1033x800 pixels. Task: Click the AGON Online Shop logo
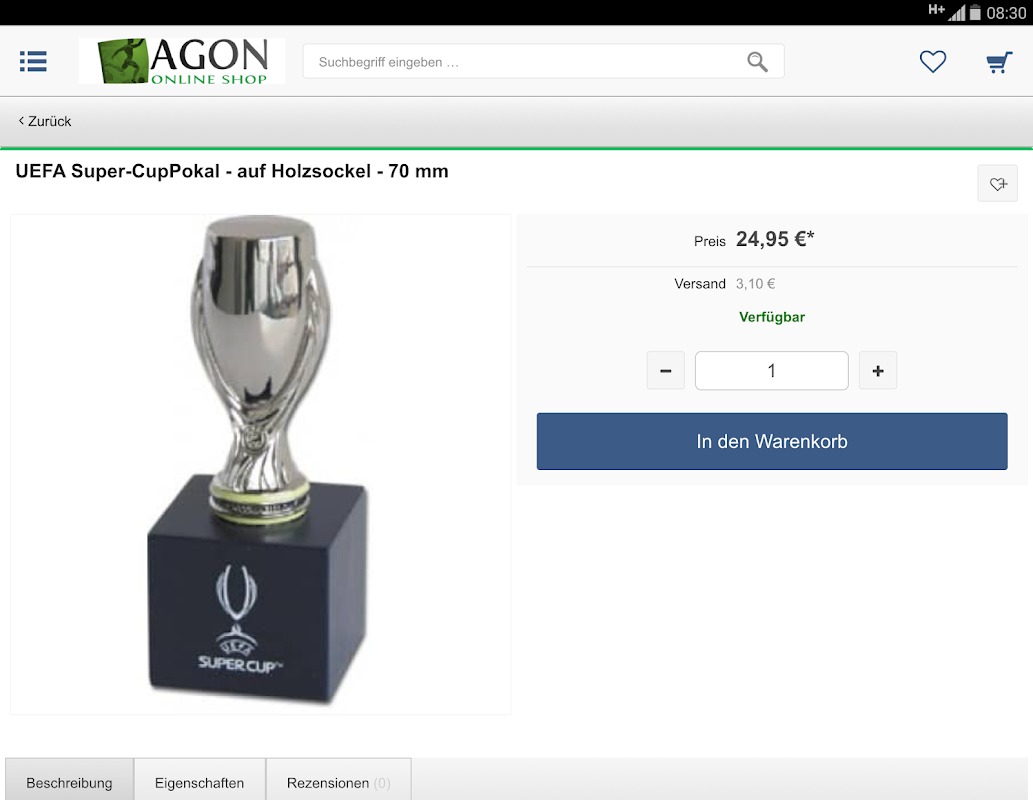pyautogui.click(x=182, y=61)
